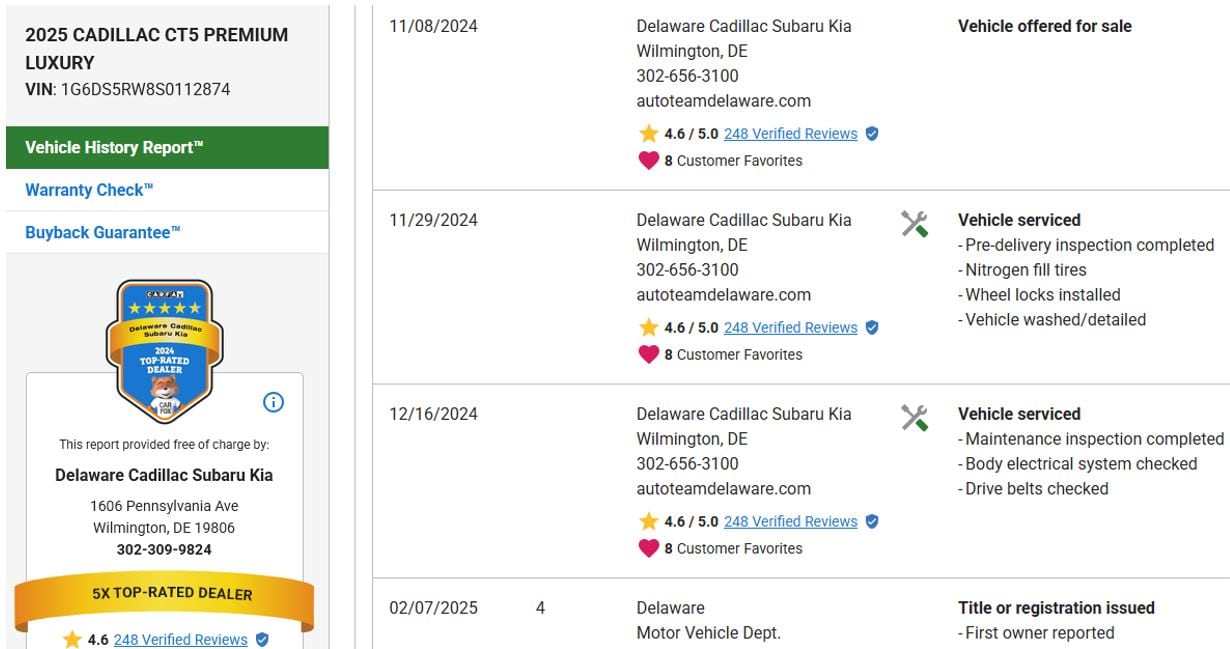Viewport: 1230px width, 649px height.
Task: Open 248 Verified Reviews link in 11/08/2024 entry
Action: 790,134
